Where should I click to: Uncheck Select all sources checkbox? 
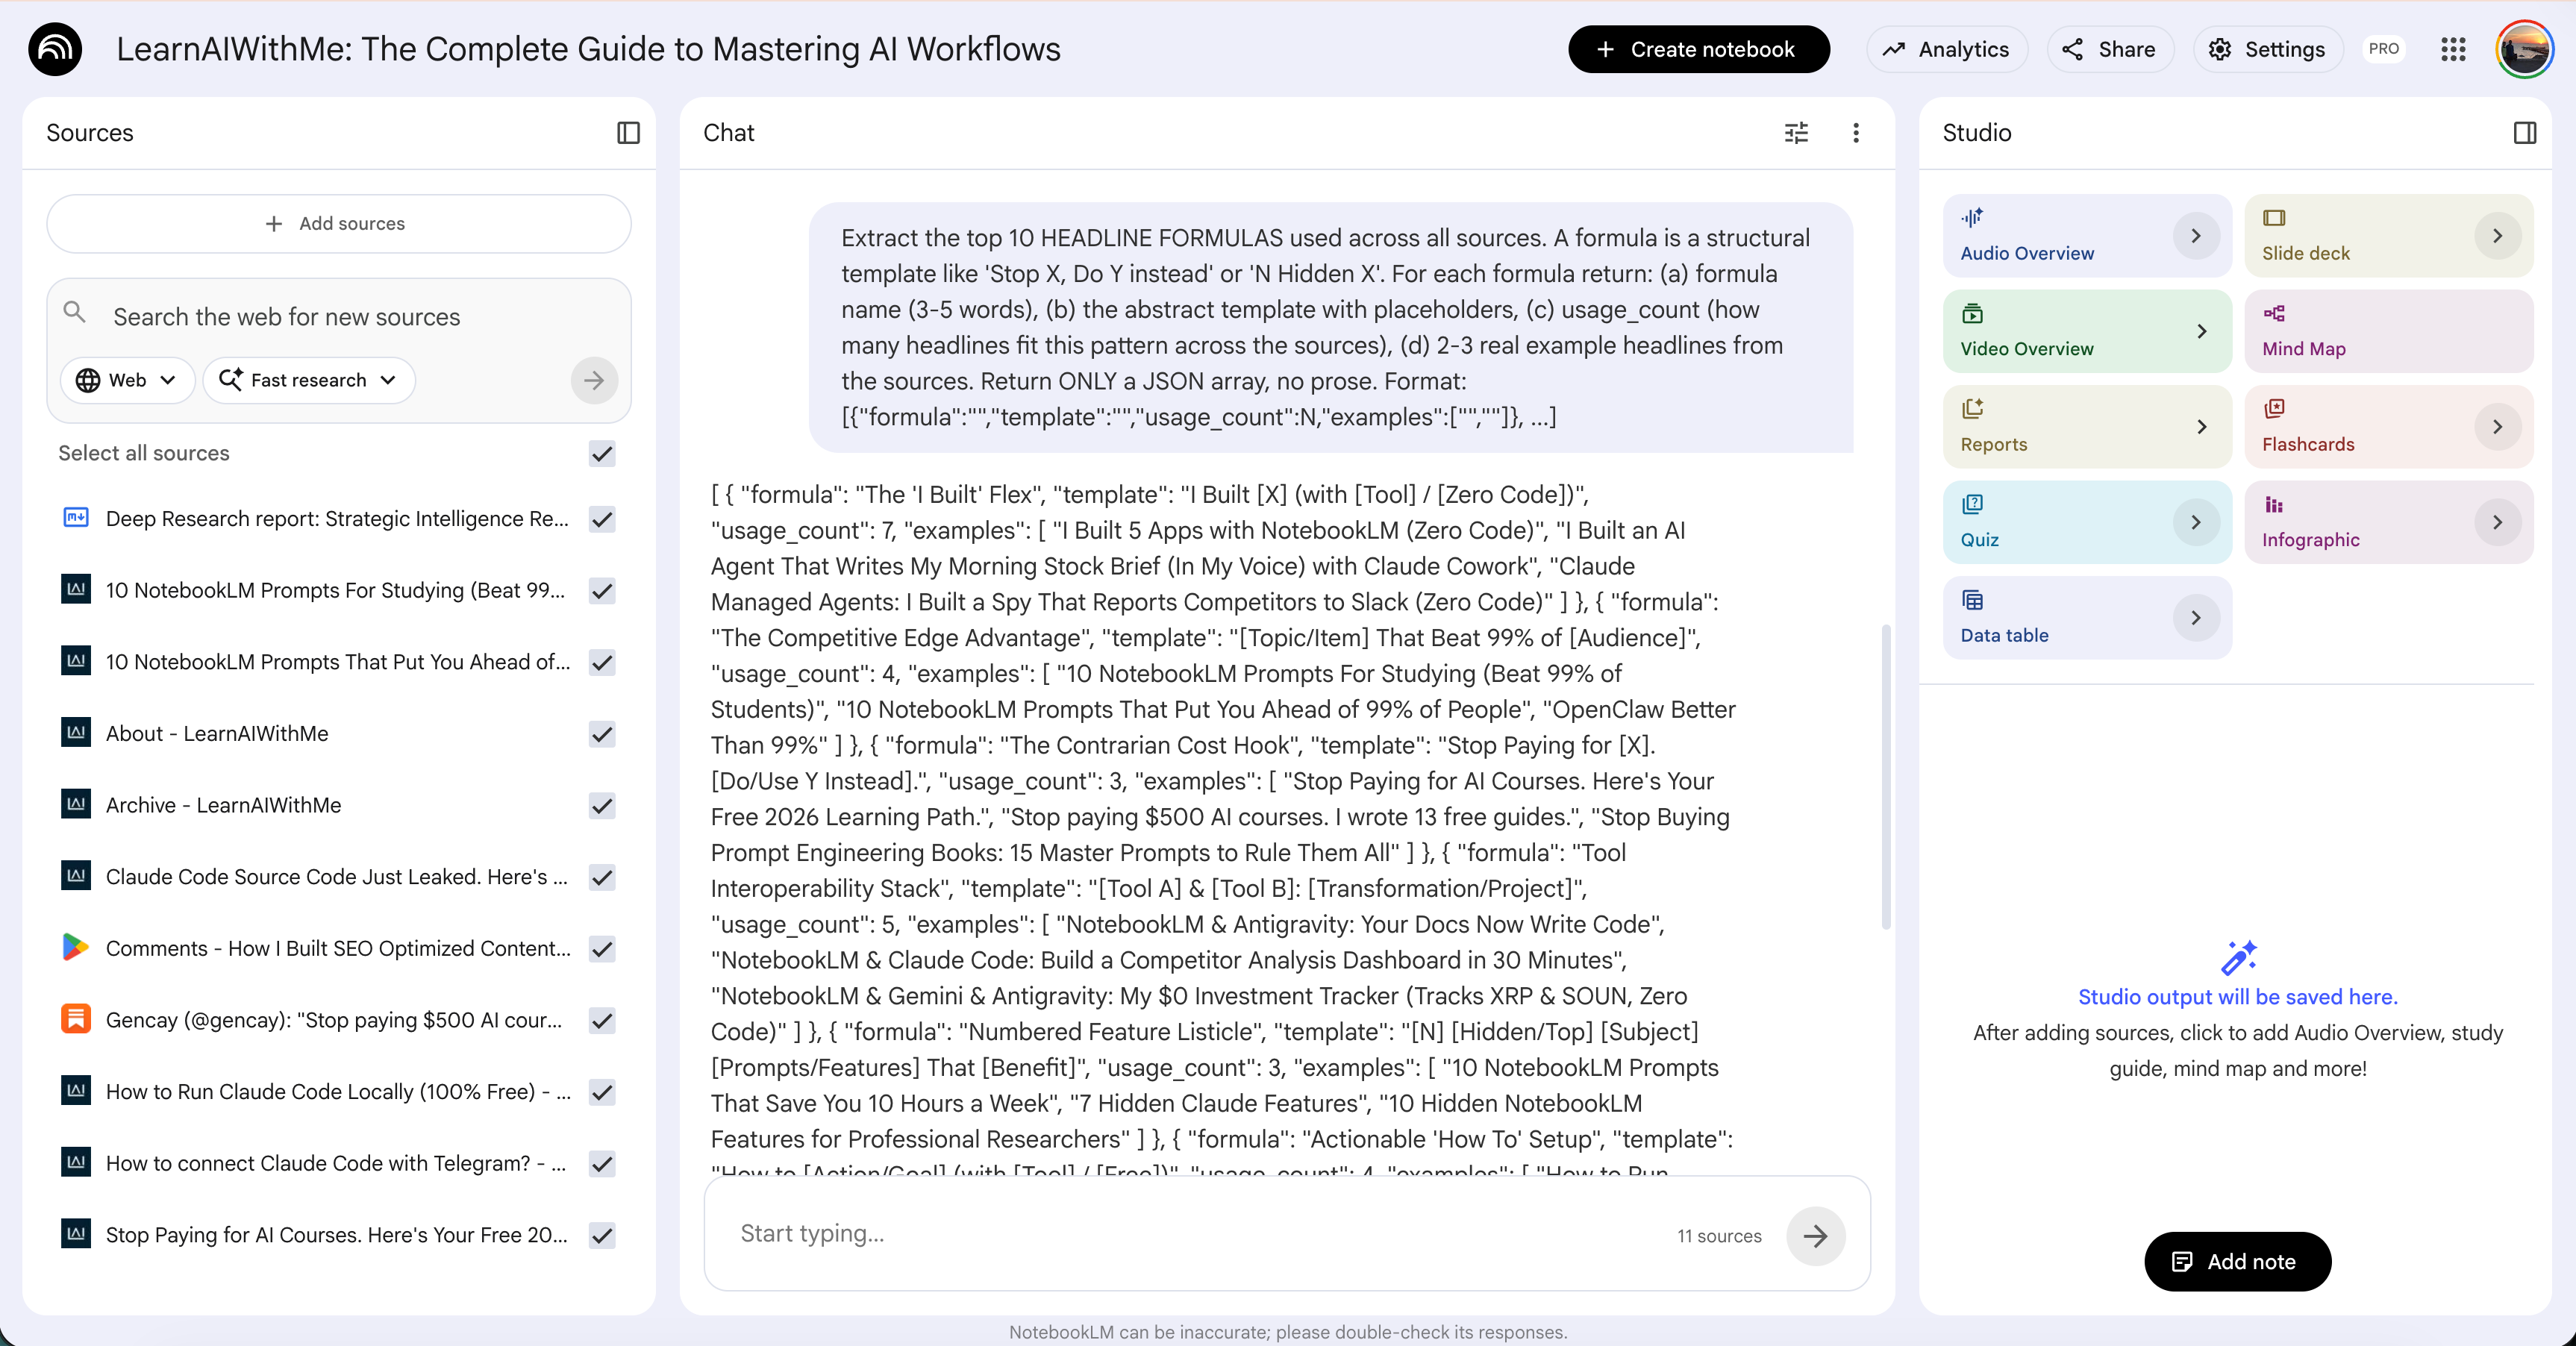click(x=602, y=453)
